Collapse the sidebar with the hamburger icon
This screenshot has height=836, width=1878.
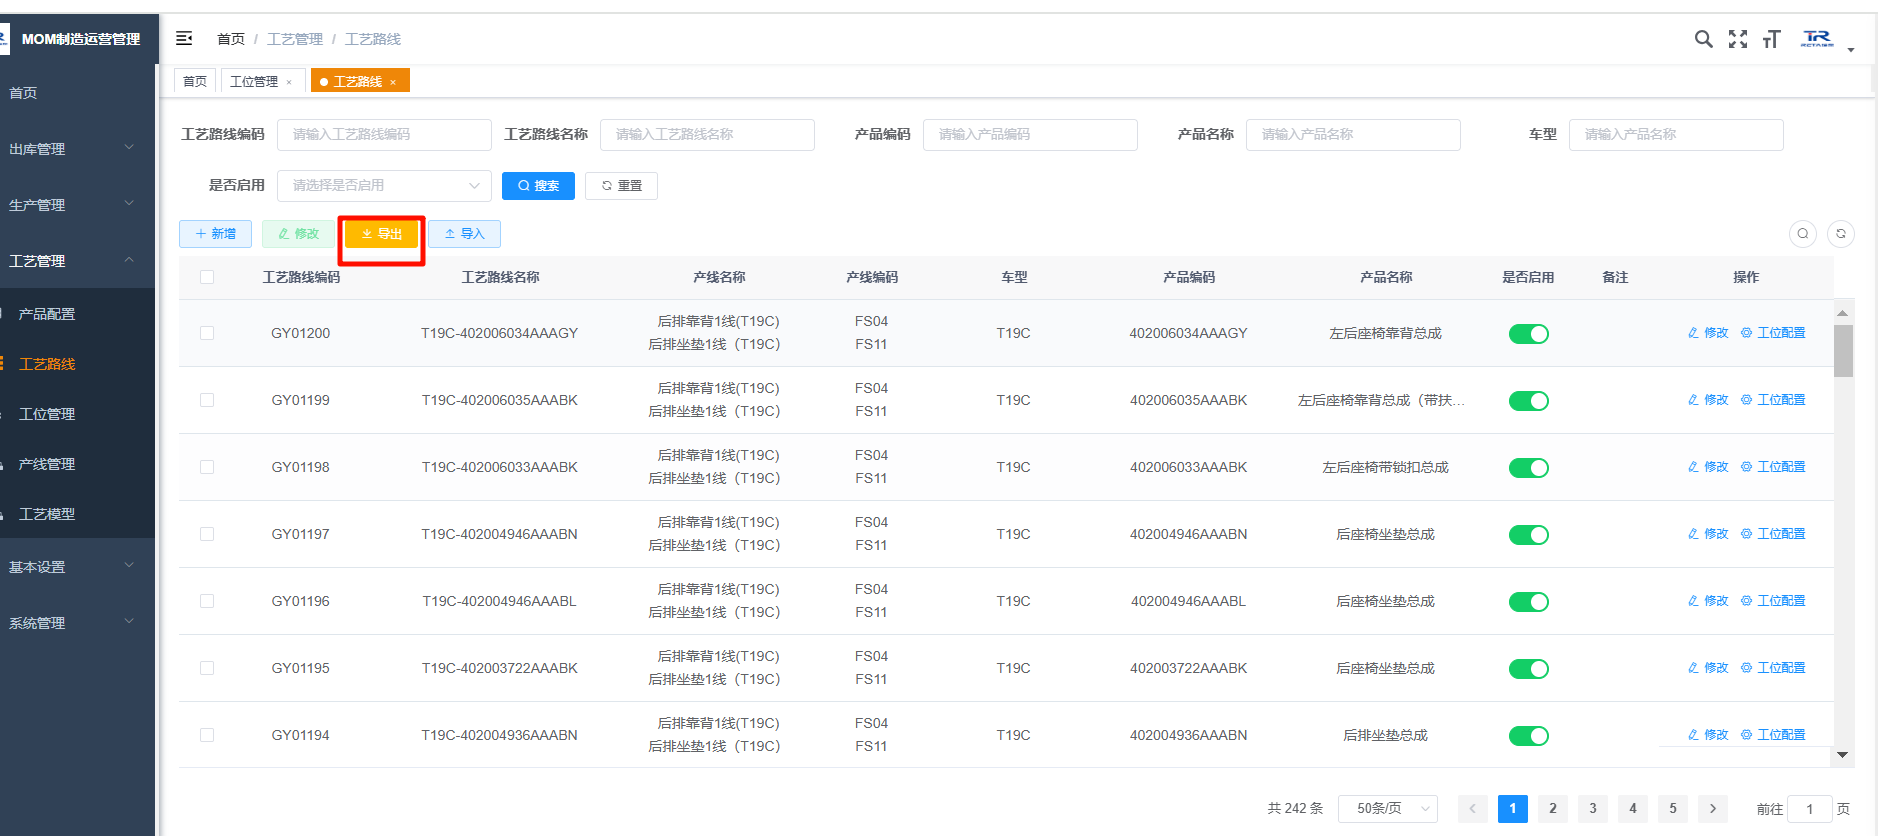tap(184, 38)
